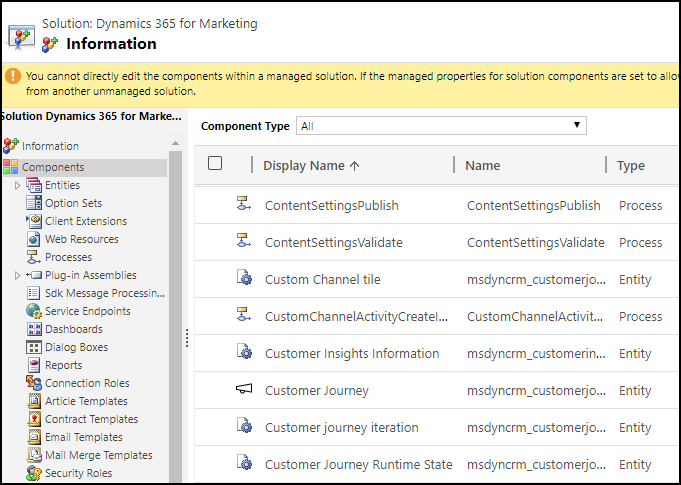Expand the Entities tree node
The image size is (681, 485).
pyautogui.click(x=17, y=185)
